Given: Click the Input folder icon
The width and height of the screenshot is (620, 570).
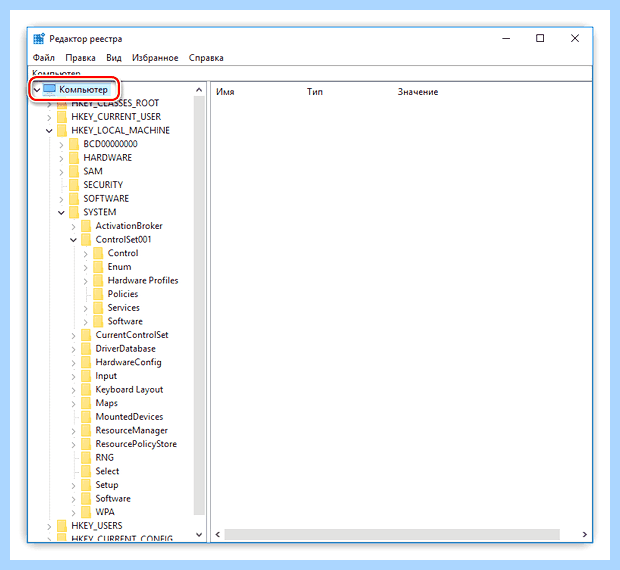Looking at the screenshot, I should point(86,376).
